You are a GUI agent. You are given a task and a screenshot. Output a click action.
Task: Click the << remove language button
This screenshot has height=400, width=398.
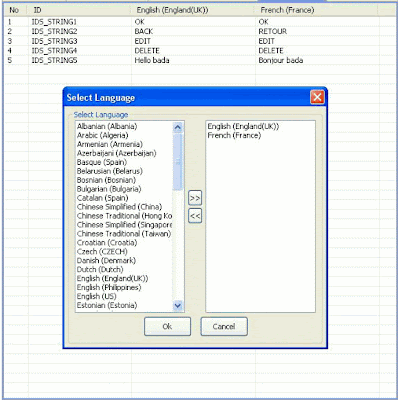[195, 216]
